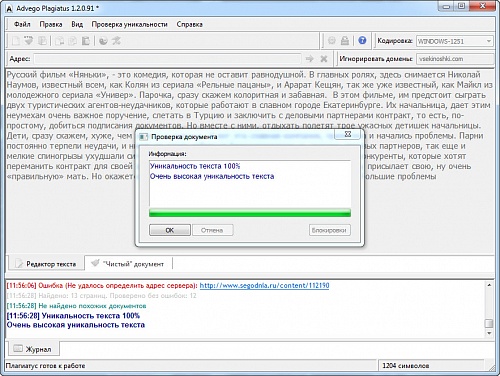Open Файл menu
500x376 pixels.
[x=22, y=24]
